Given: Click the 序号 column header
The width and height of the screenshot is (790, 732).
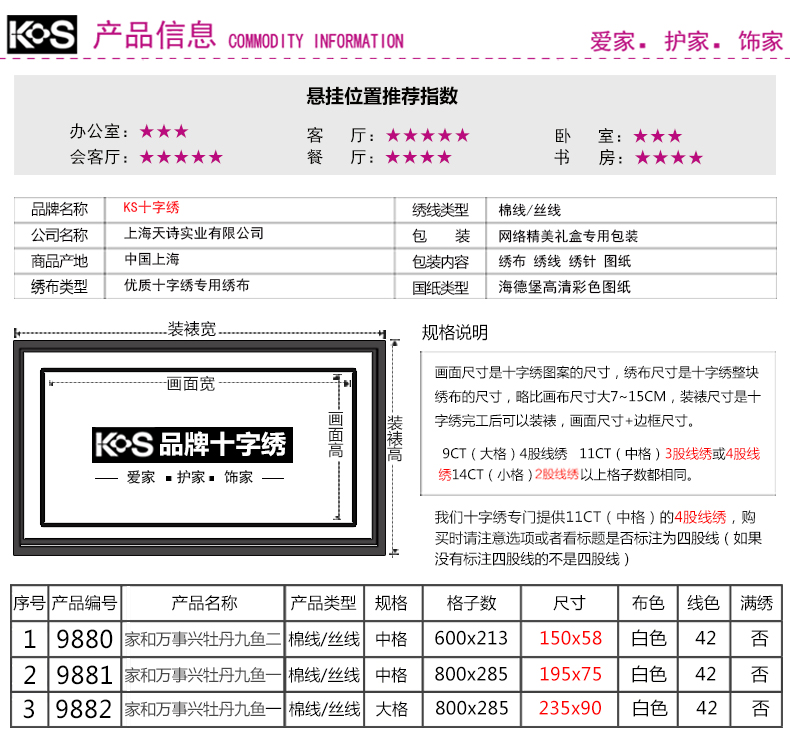Looking at the screenshot, I should (x=30, y=603).
